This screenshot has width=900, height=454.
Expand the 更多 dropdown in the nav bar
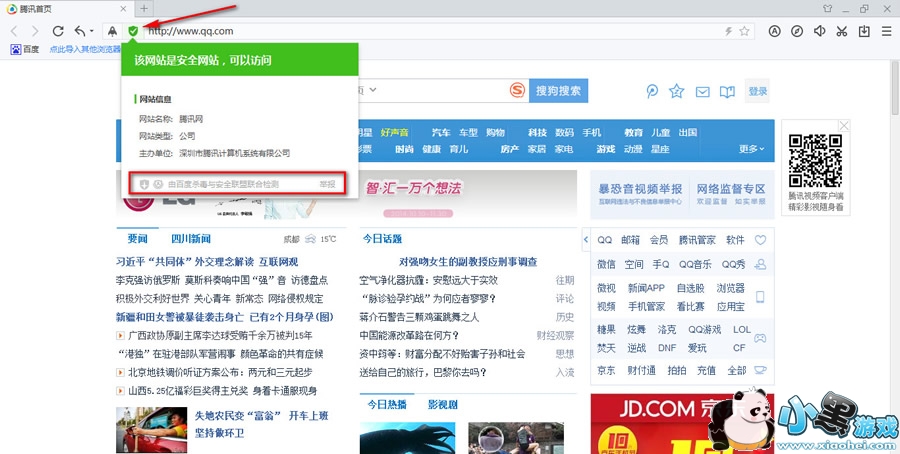(x=752, y=149)
